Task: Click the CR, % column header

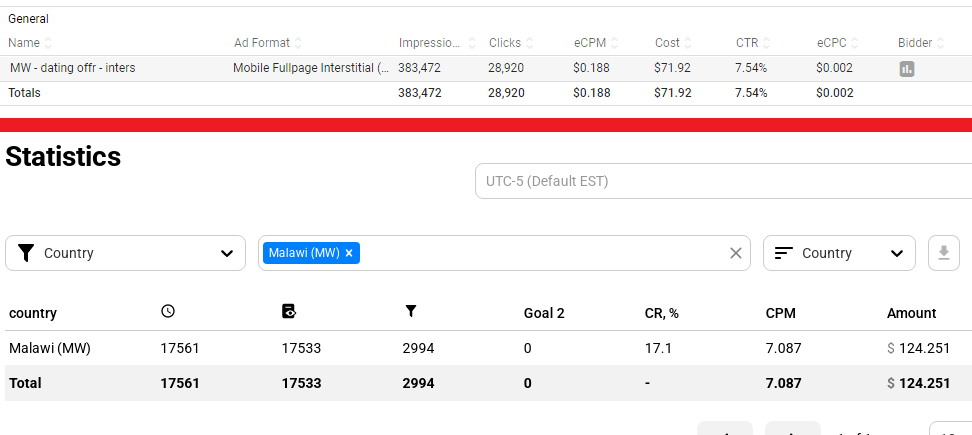Action: point(661,313)
